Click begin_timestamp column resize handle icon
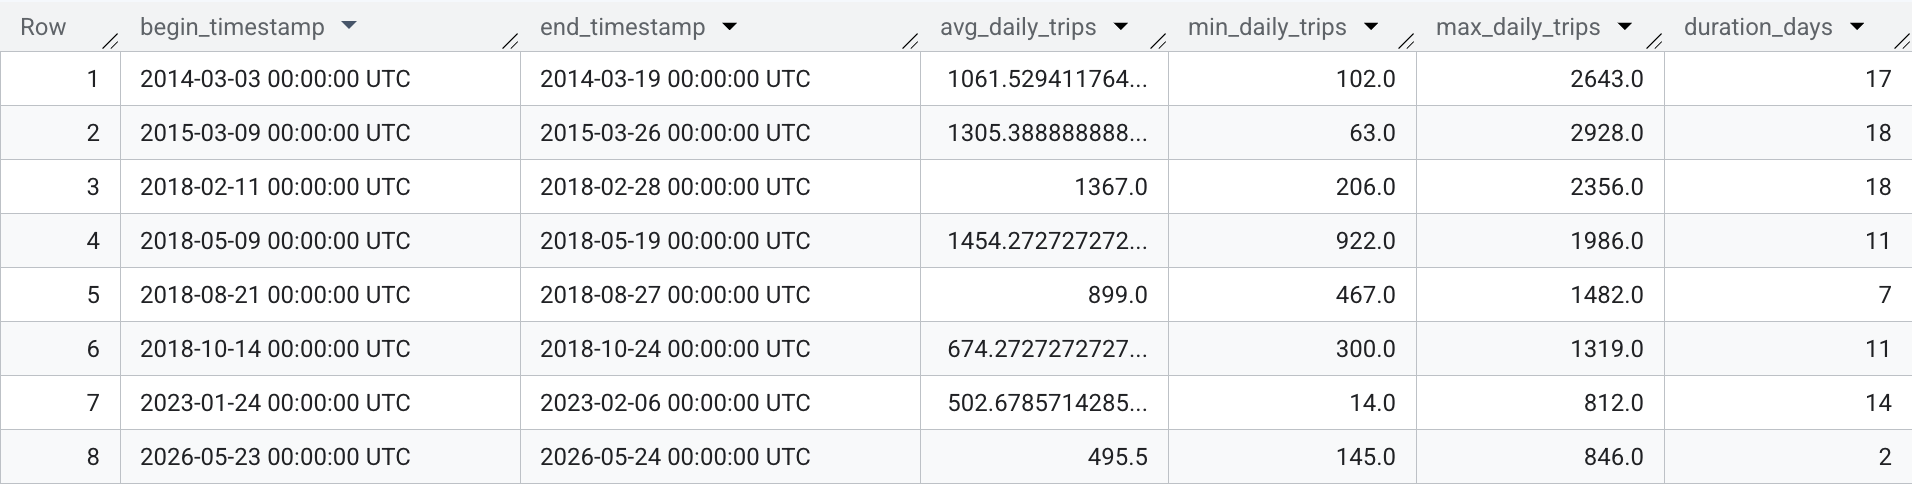 (510, 41)
